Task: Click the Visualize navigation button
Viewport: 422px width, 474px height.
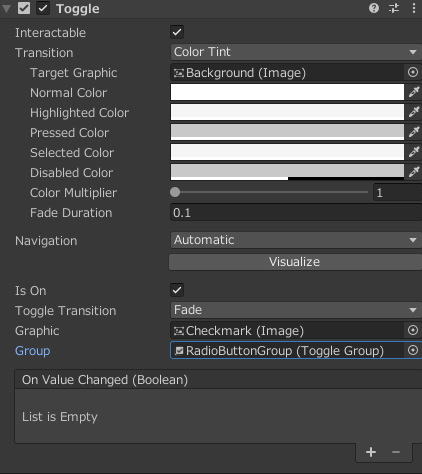Action: click(295, 262)
